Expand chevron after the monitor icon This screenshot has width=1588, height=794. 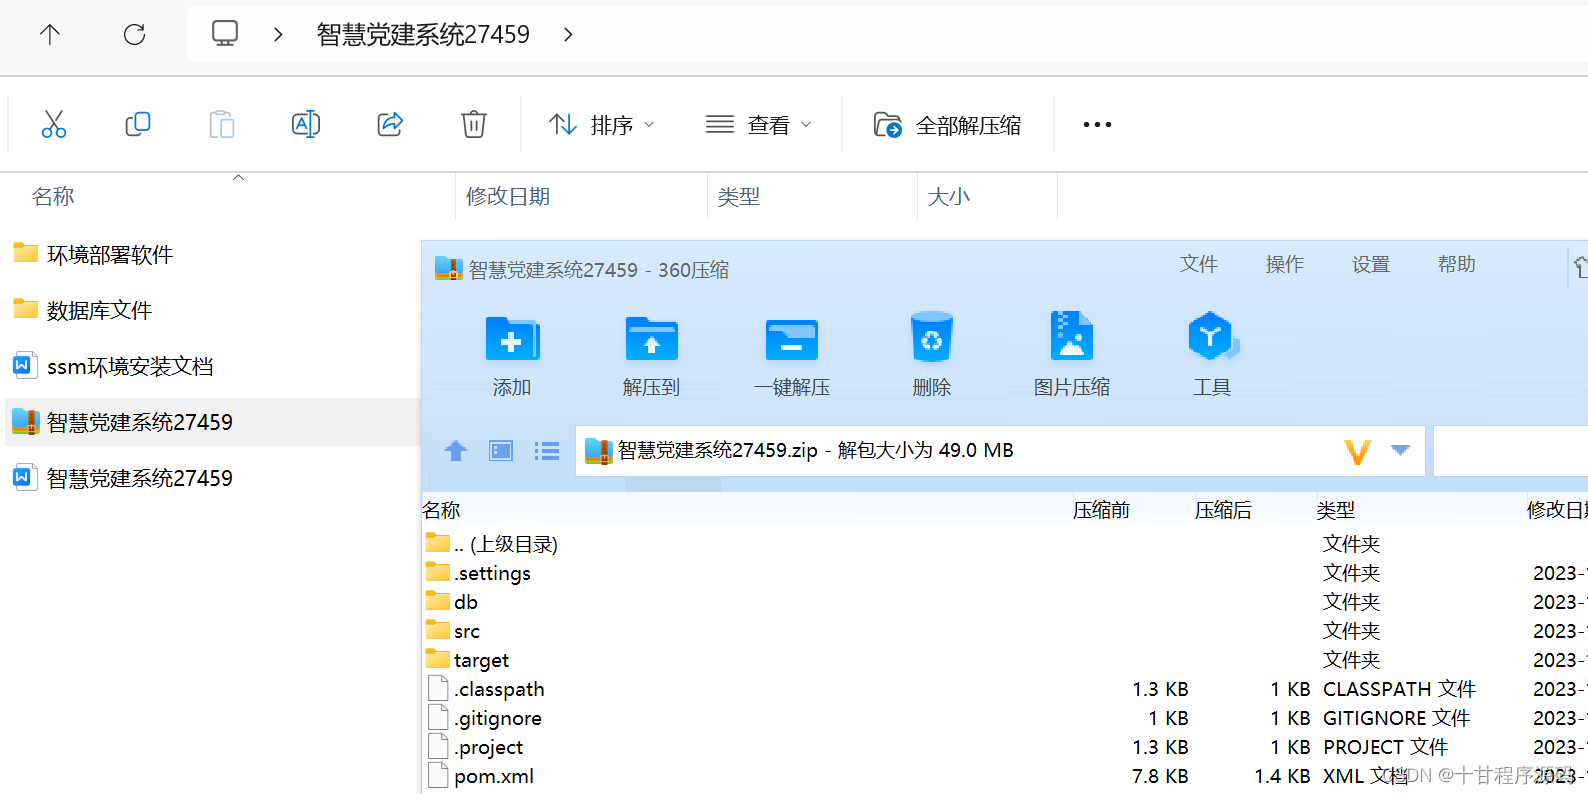click(x=278, y=35)
